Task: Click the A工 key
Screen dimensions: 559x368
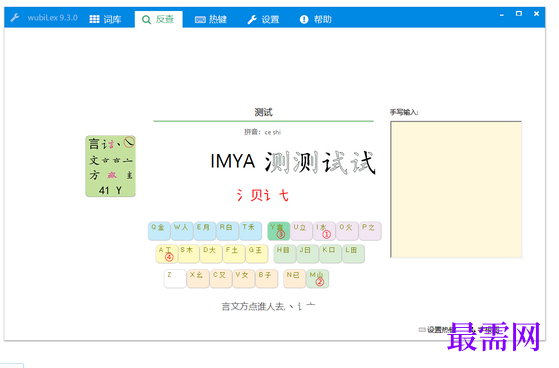Action: tap(166, 254)
